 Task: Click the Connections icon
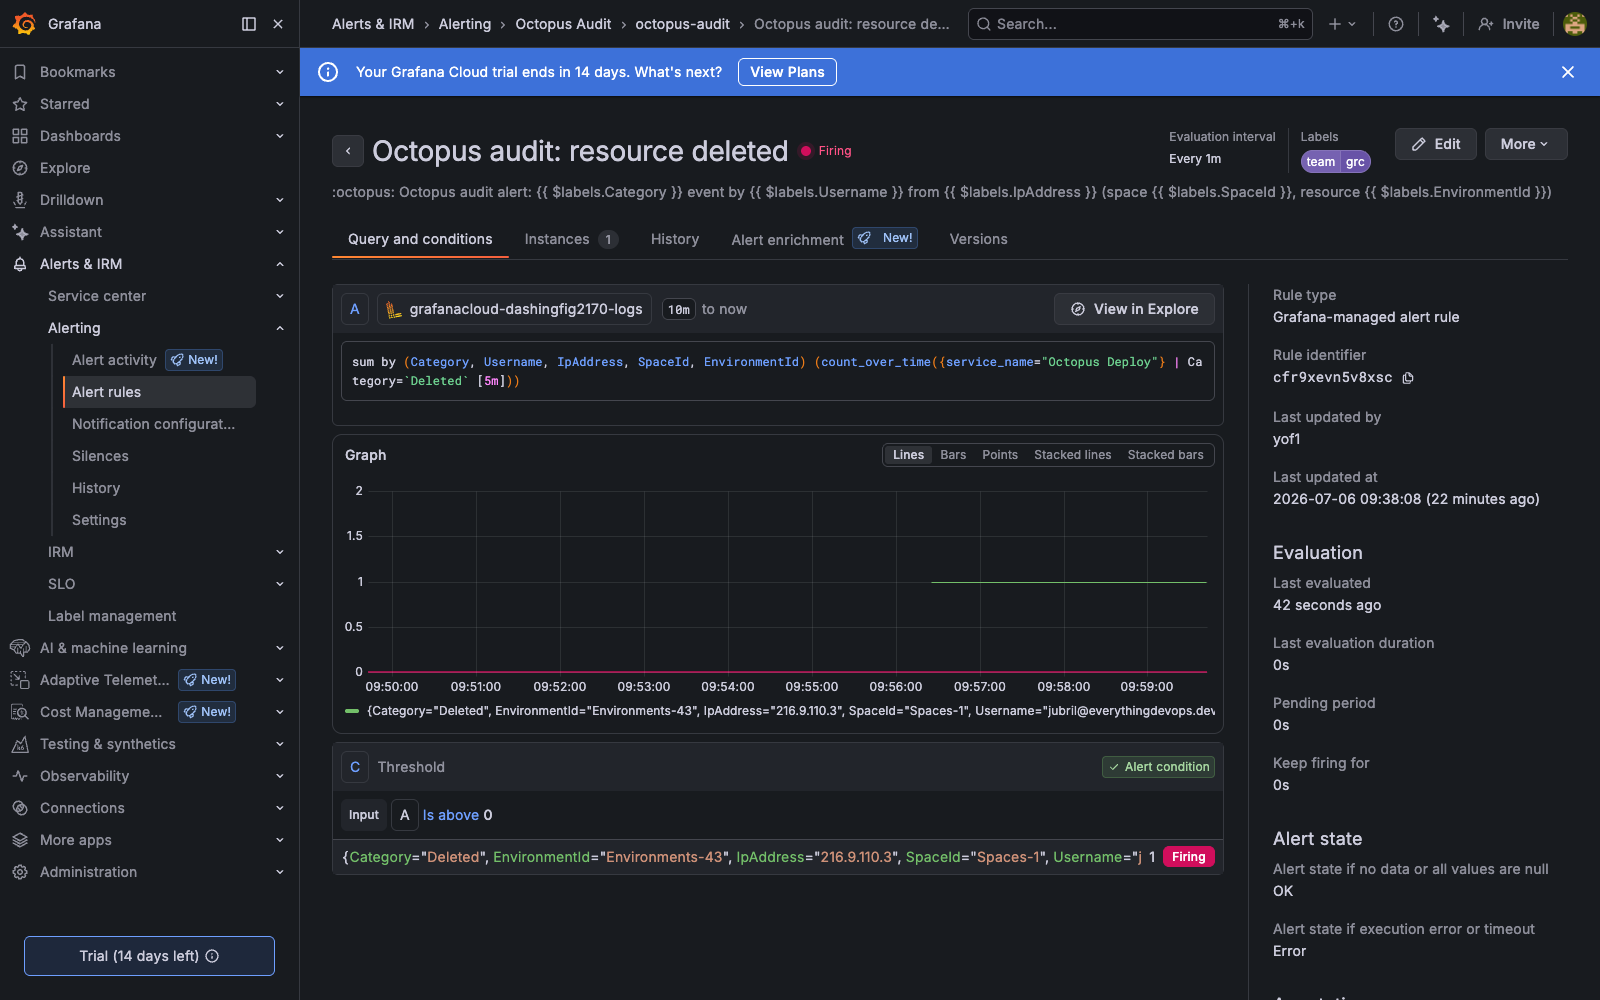coord(20,808)
